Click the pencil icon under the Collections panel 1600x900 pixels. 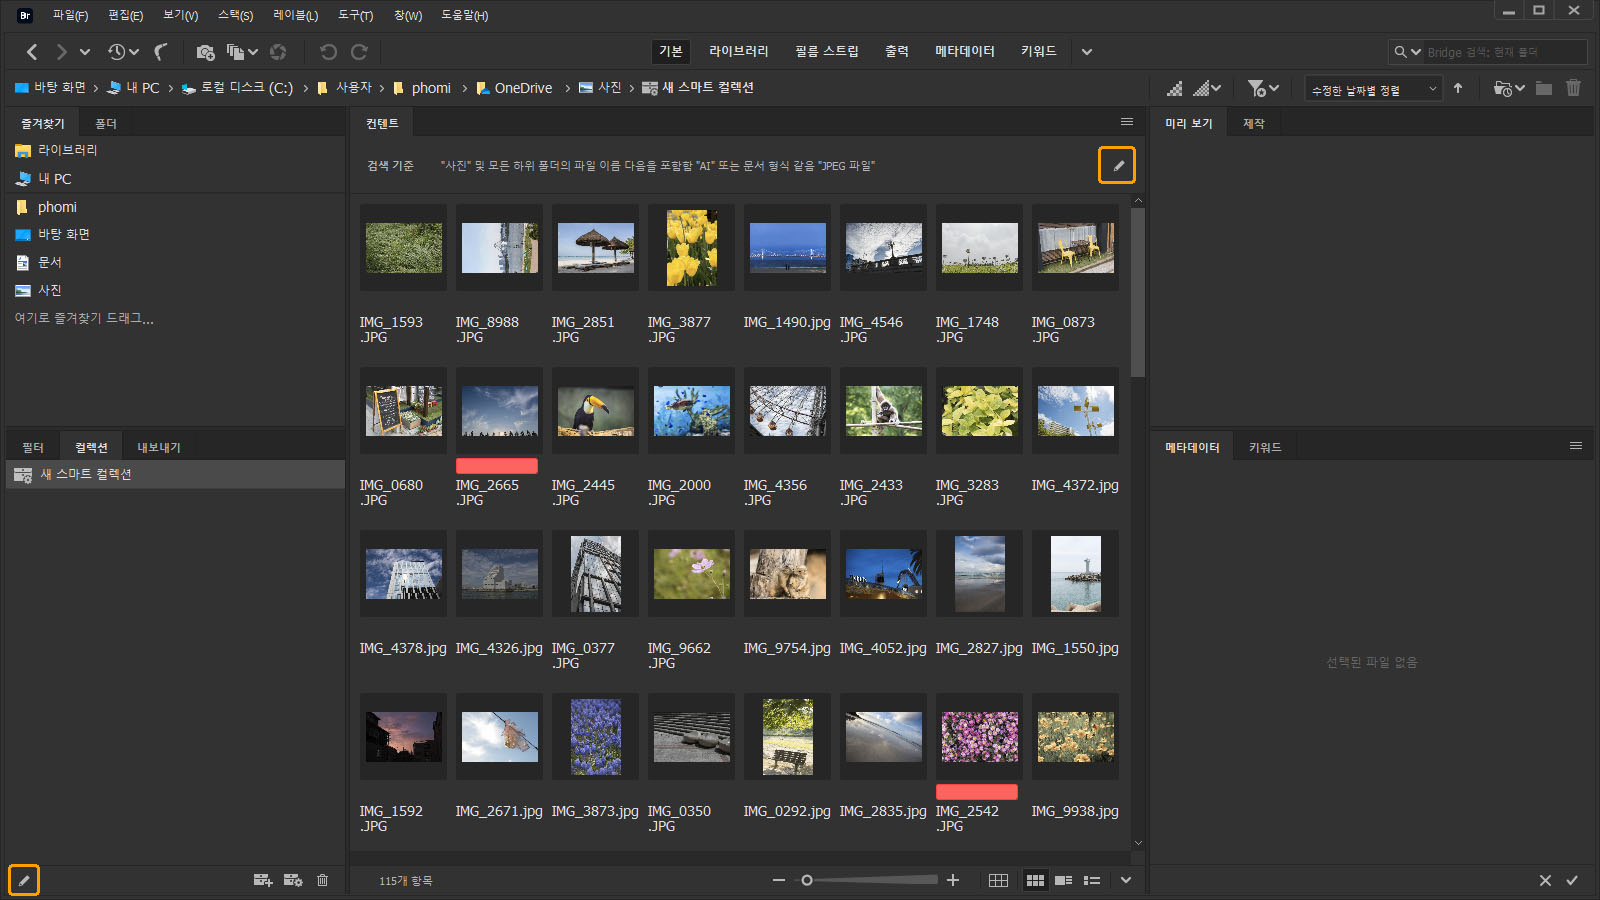click(x=23, y=880)
